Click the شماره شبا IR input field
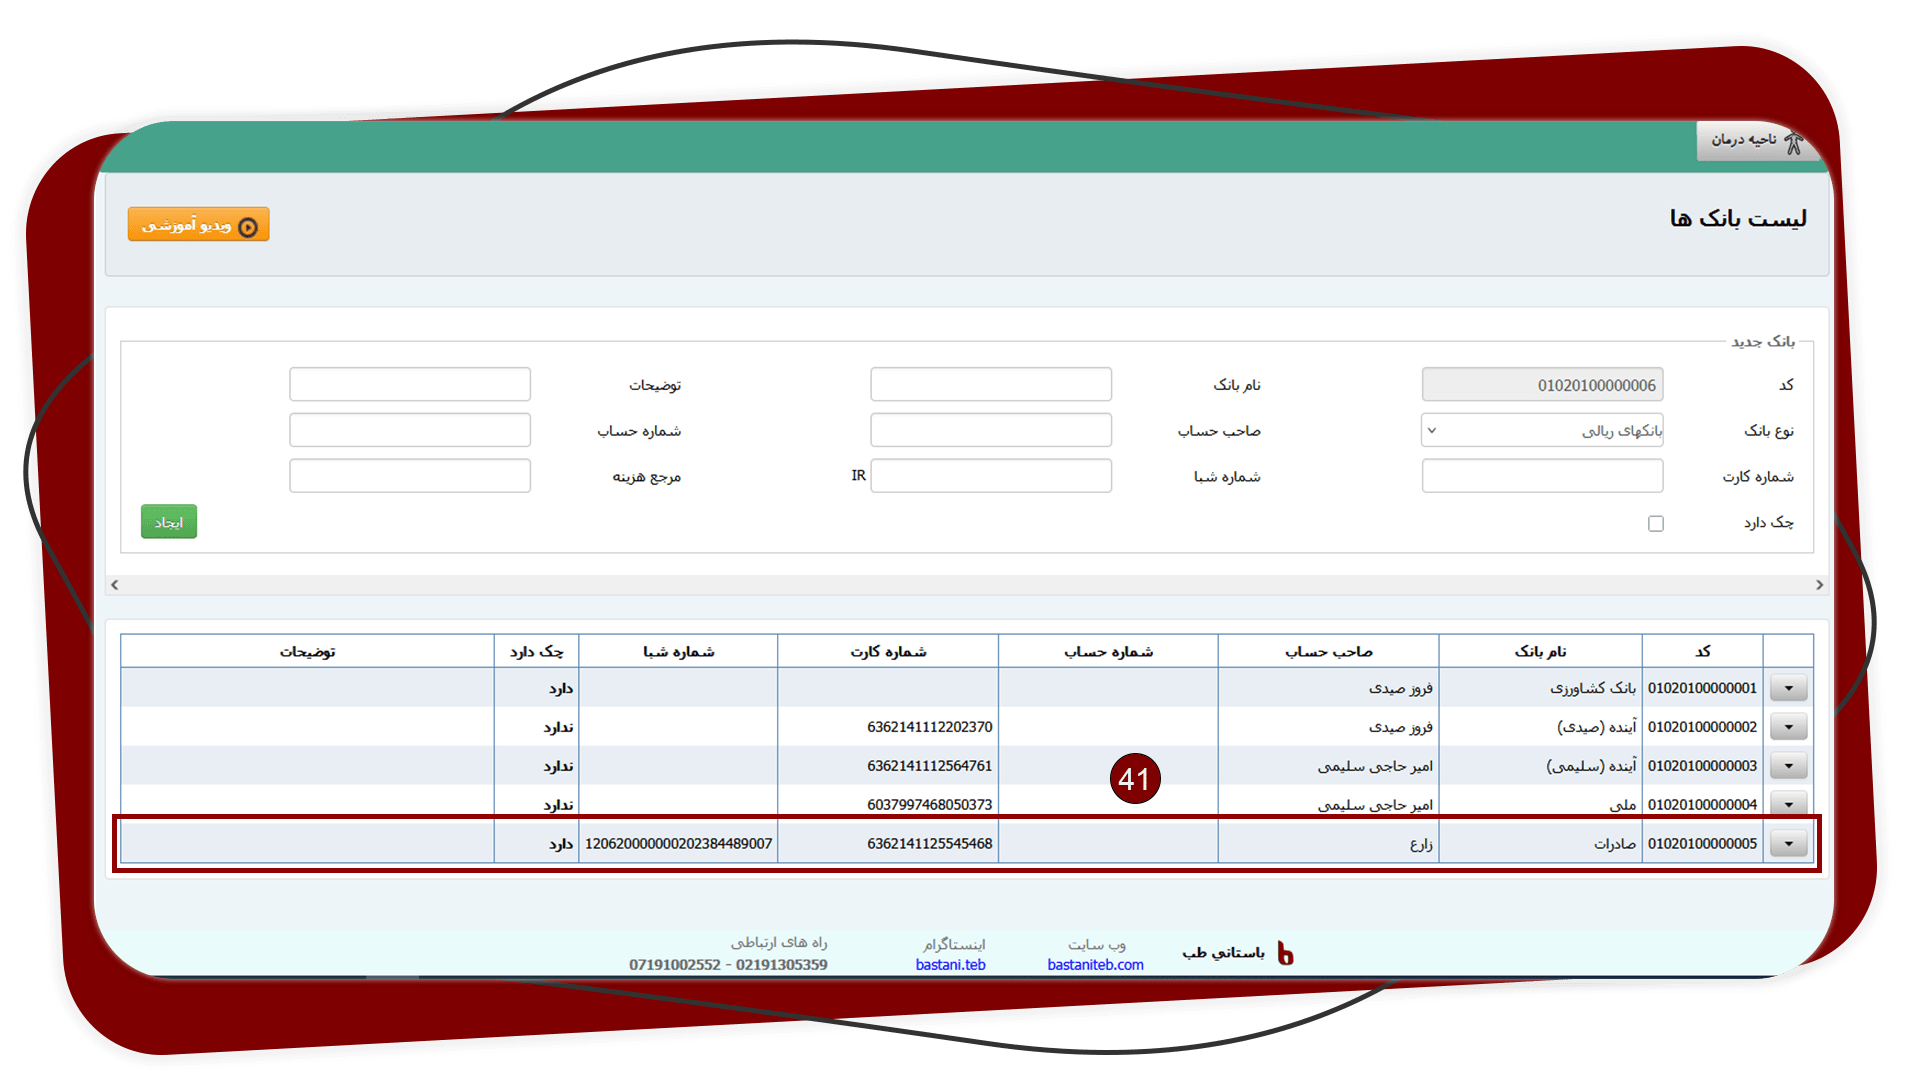This screenshot has height=1080, width=1920. [x=991, y=476]
